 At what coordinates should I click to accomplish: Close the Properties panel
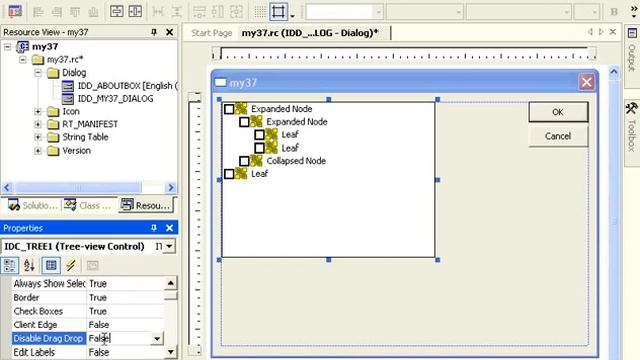tap(170, 228)
